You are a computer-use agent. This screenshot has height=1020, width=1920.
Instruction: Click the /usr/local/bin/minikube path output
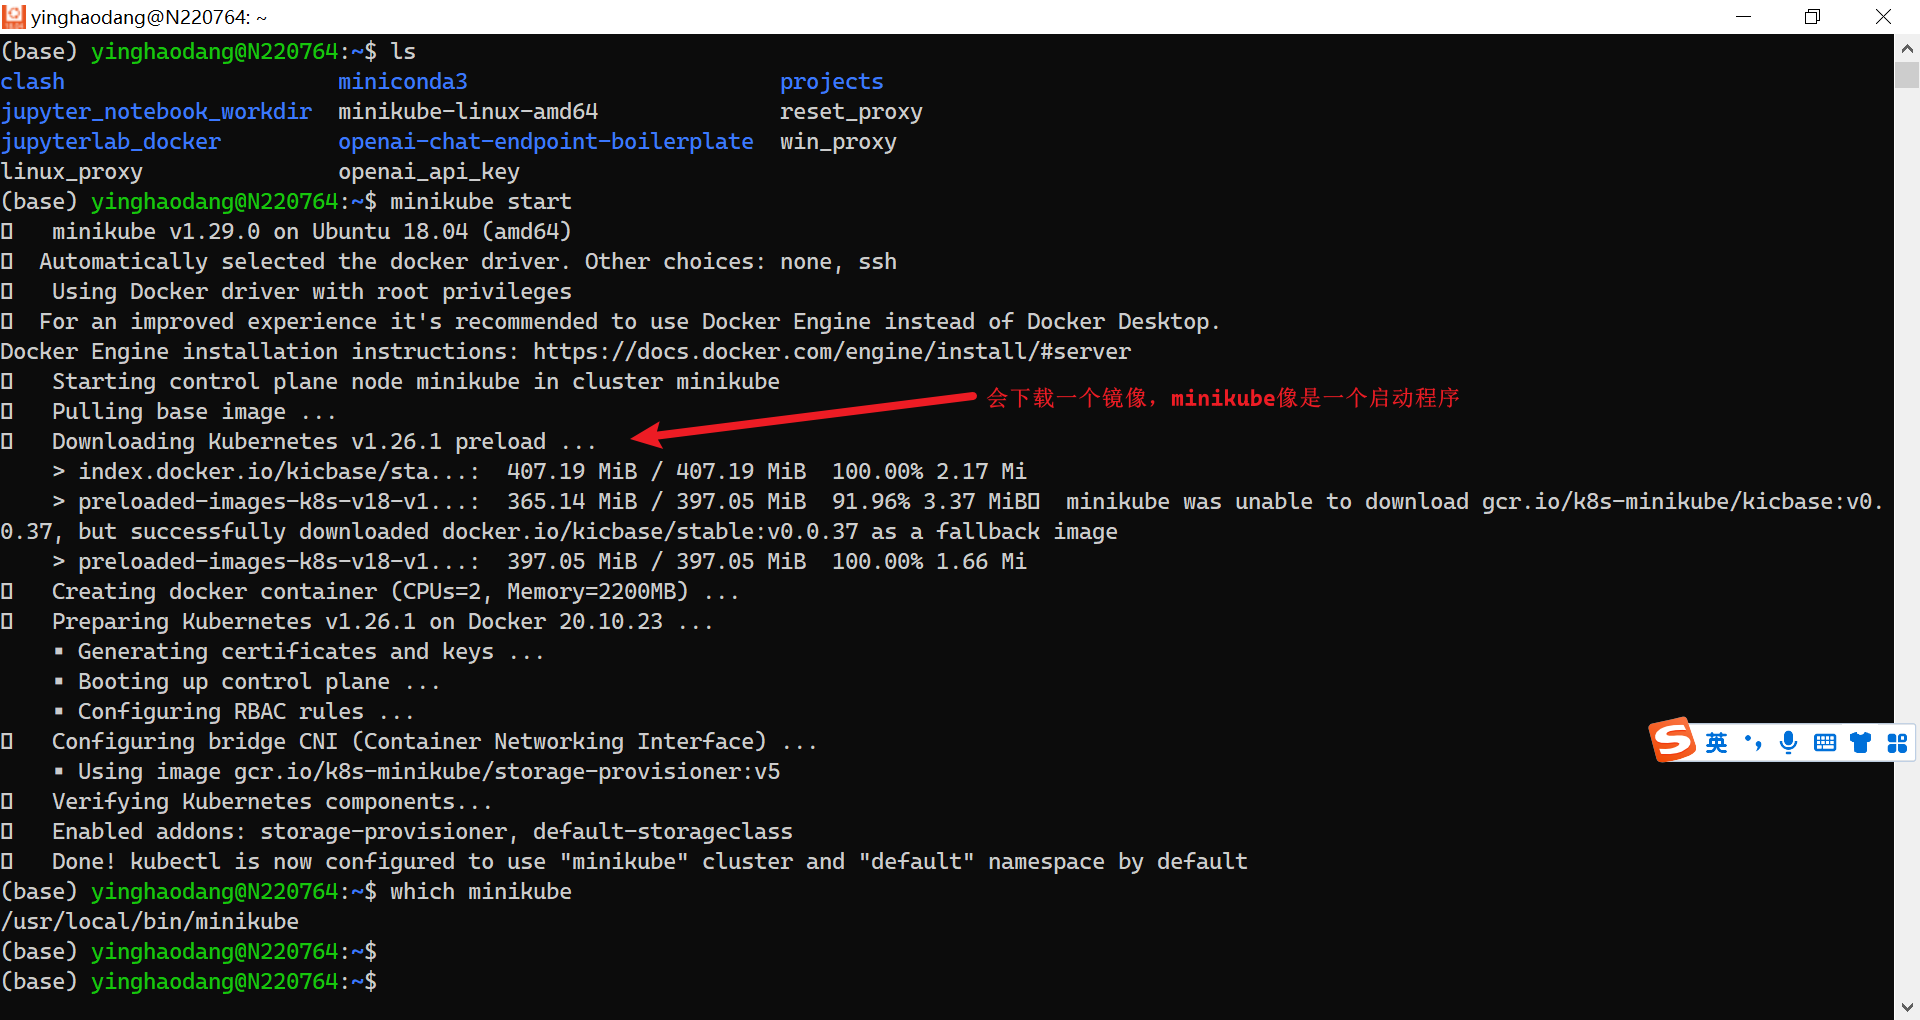pos(150,922)
